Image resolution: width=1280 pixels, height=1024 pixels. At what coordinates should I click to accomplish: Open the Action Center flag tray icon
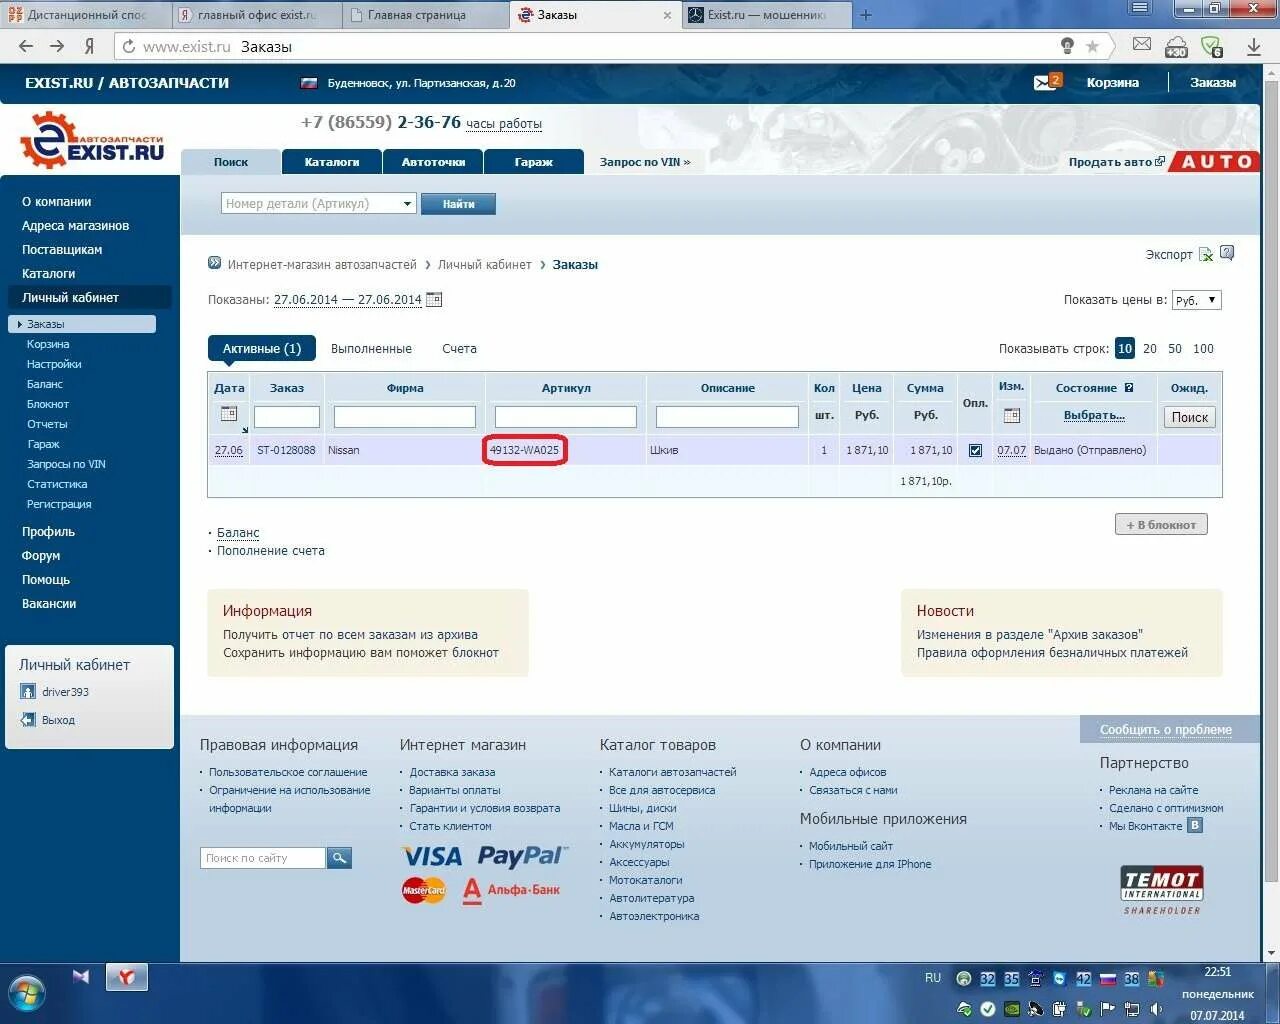coord(1107,1009)
